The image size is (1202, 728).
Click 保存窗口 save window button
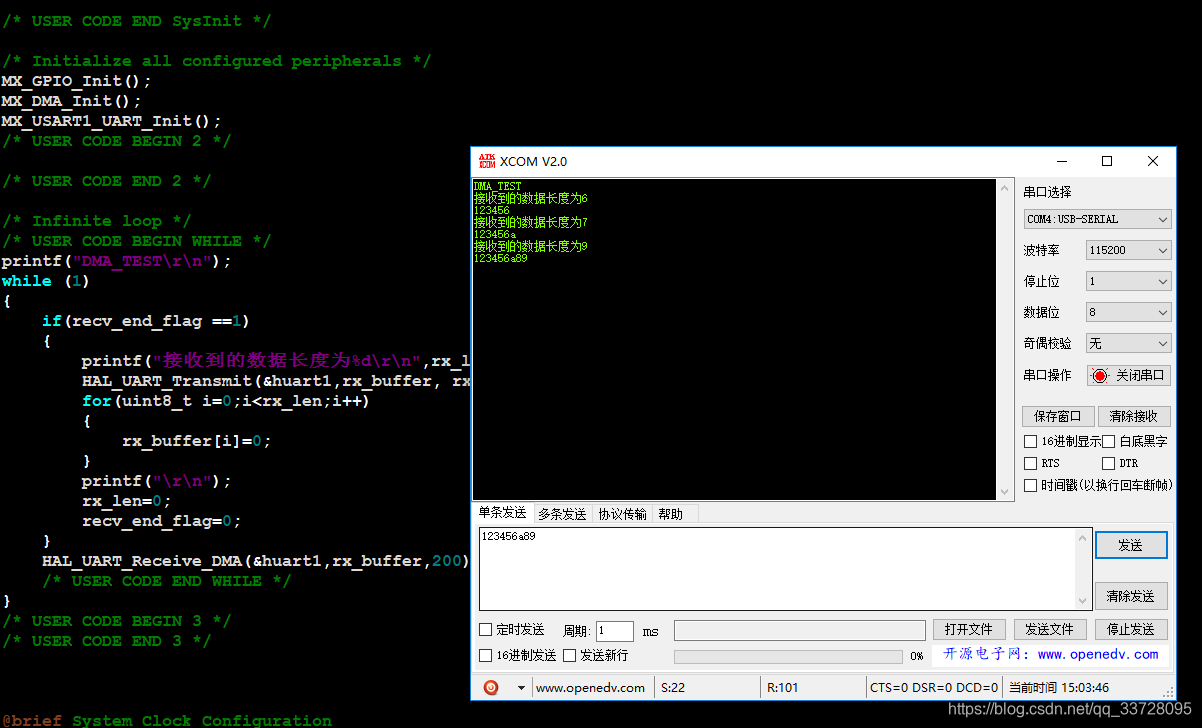point(1058,416)
